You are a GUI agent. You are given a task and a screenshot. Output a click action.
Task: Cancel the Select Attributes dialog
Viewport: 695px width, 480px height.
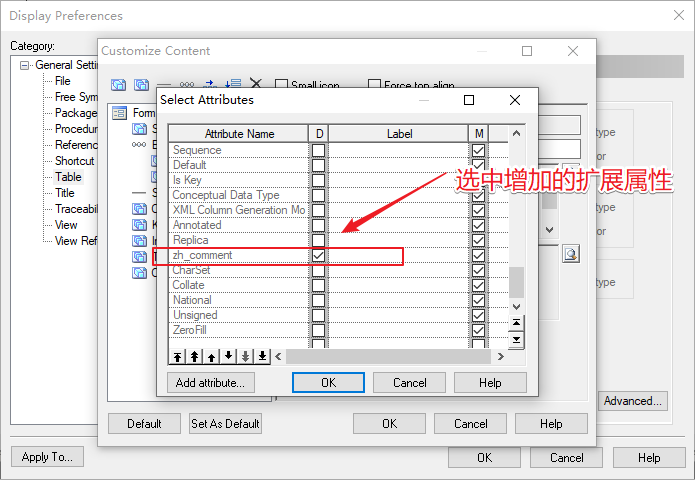pyautogui.click(x=410, y=382)
